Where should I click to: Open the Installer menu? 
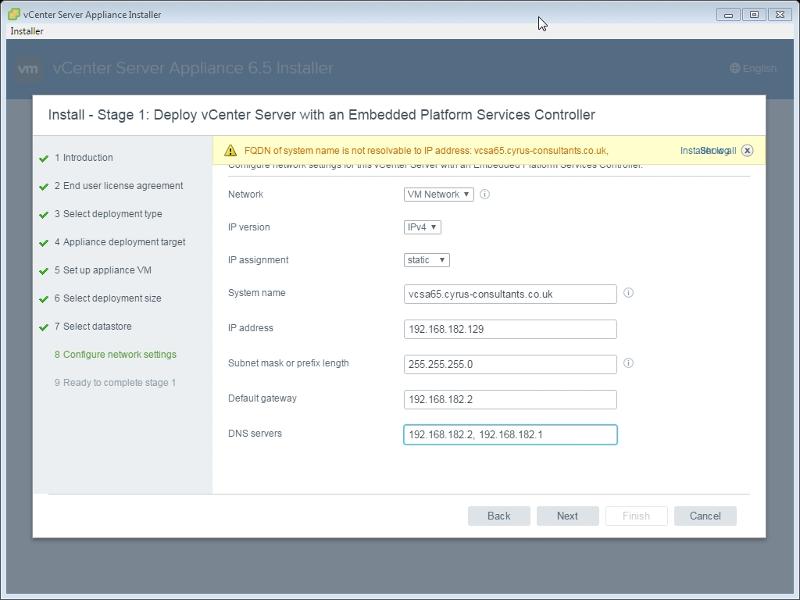click(27, 31)
